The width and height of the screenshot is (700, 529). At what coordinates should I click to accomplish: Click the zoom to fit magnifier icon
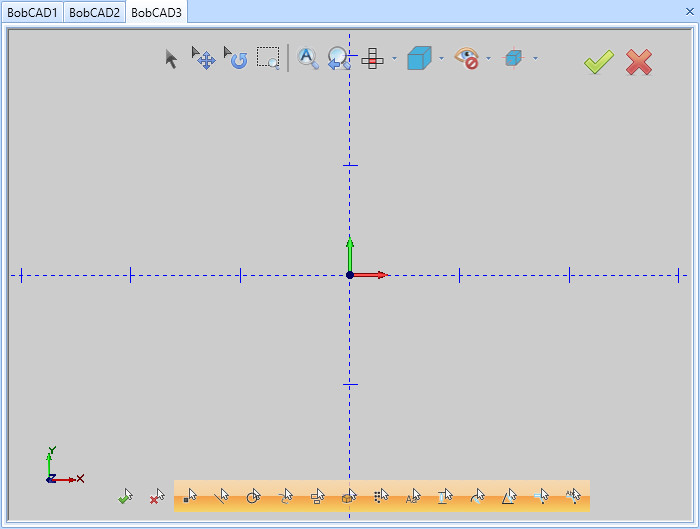[308, 59]
